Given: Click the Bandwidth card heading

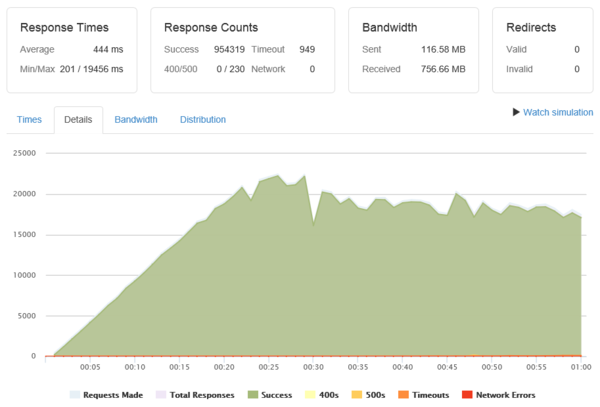Looking at the screenshot, I should [390, 28].
